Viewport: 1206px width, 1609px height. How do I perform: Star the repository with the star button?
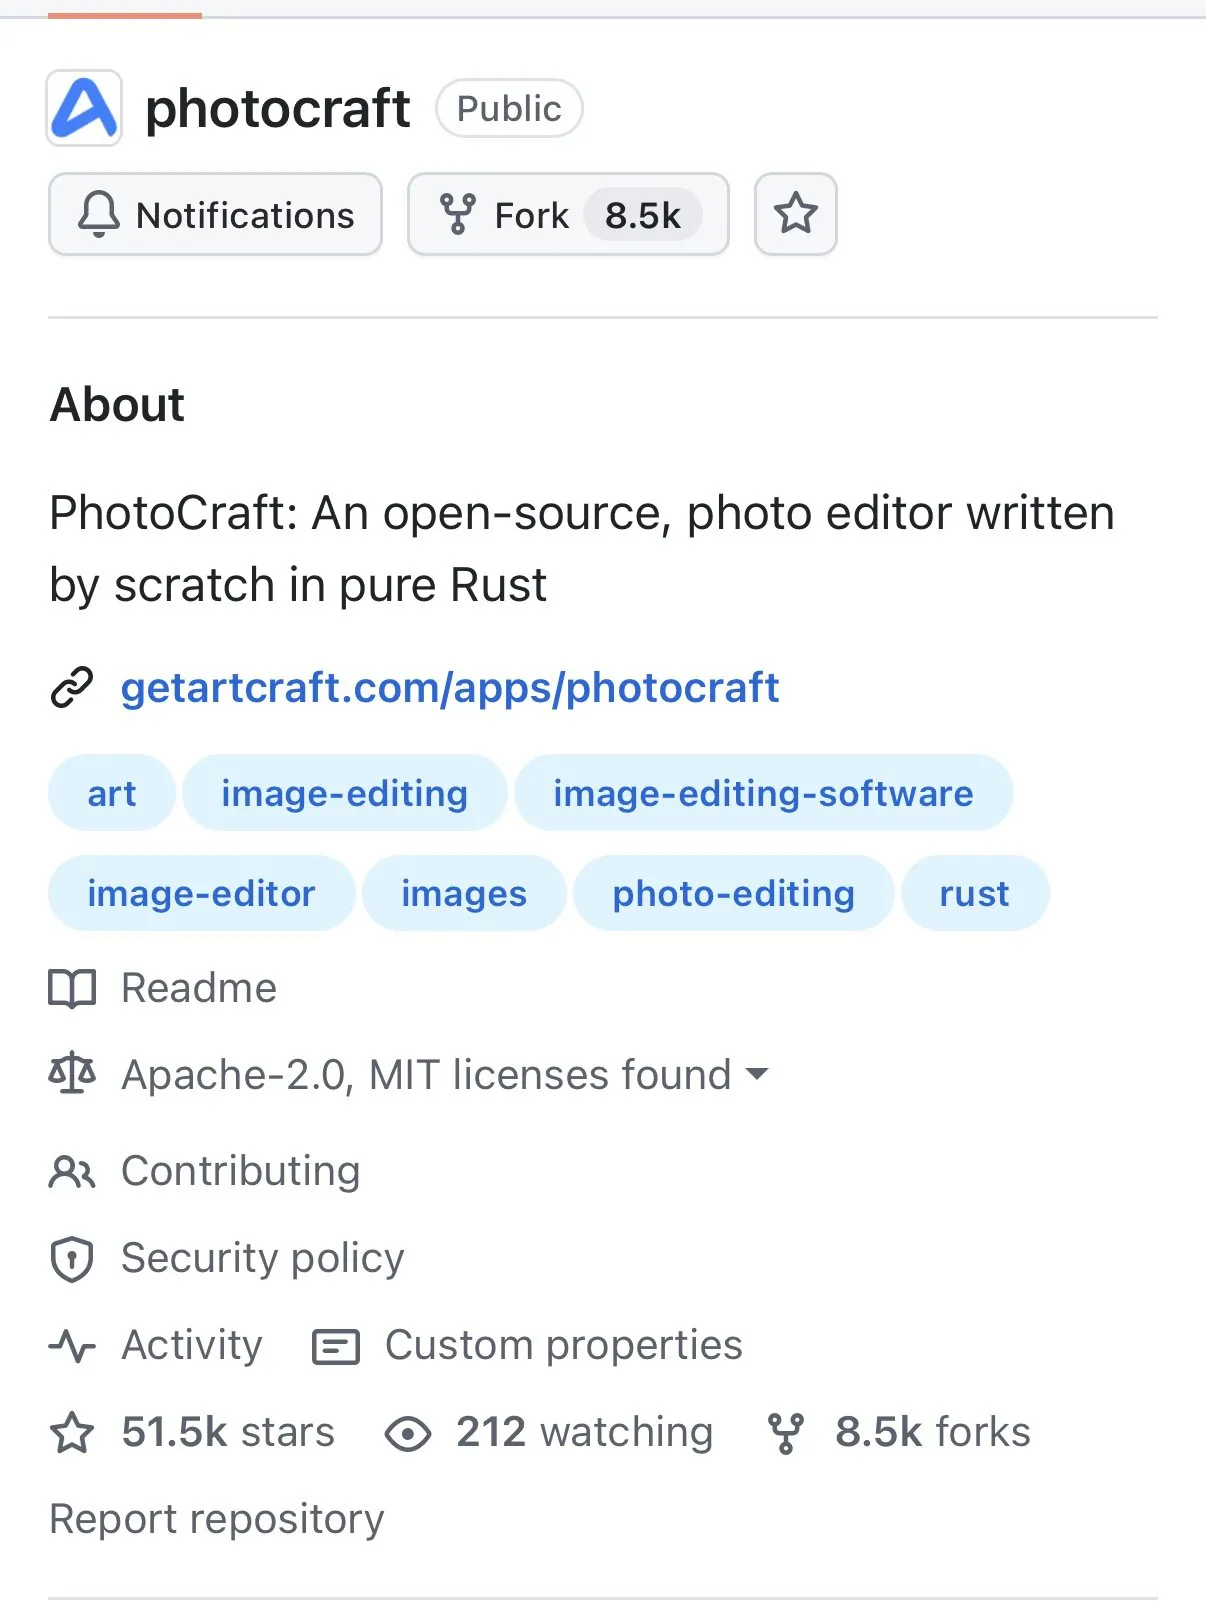tap(795, 214)
